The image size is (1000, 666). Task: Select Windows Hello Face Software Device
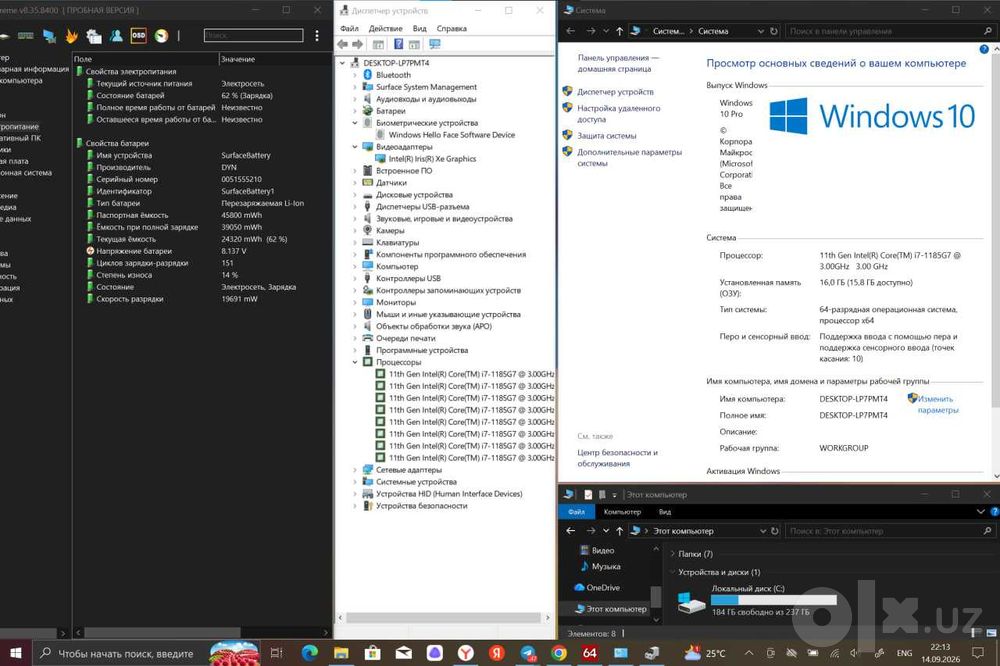tap(452, 135)
